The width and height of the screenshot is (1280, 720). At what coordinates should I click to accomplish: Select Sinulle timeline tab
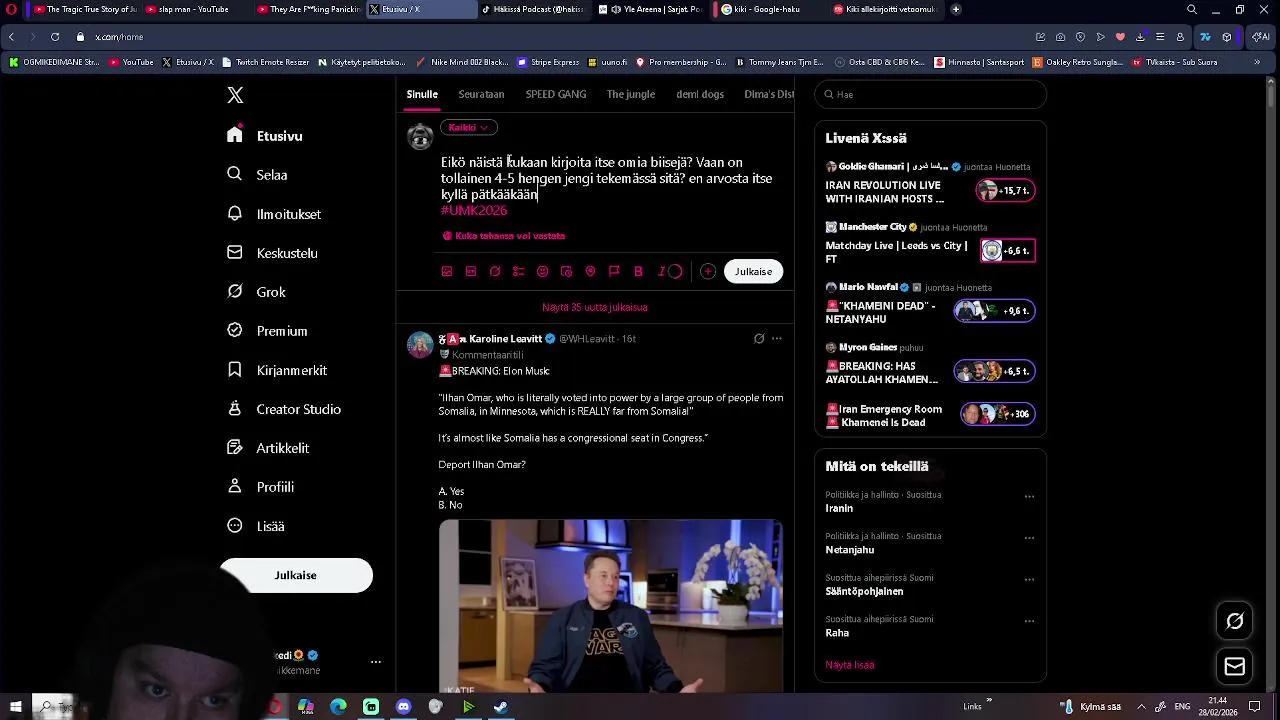point(422,94)
